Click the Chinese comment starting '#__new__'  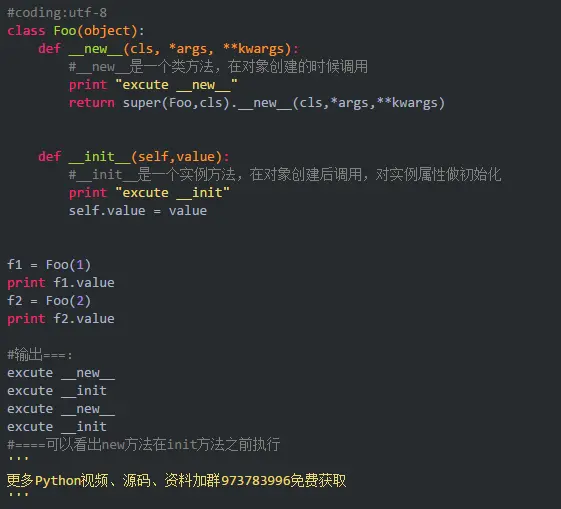point(218,67)
